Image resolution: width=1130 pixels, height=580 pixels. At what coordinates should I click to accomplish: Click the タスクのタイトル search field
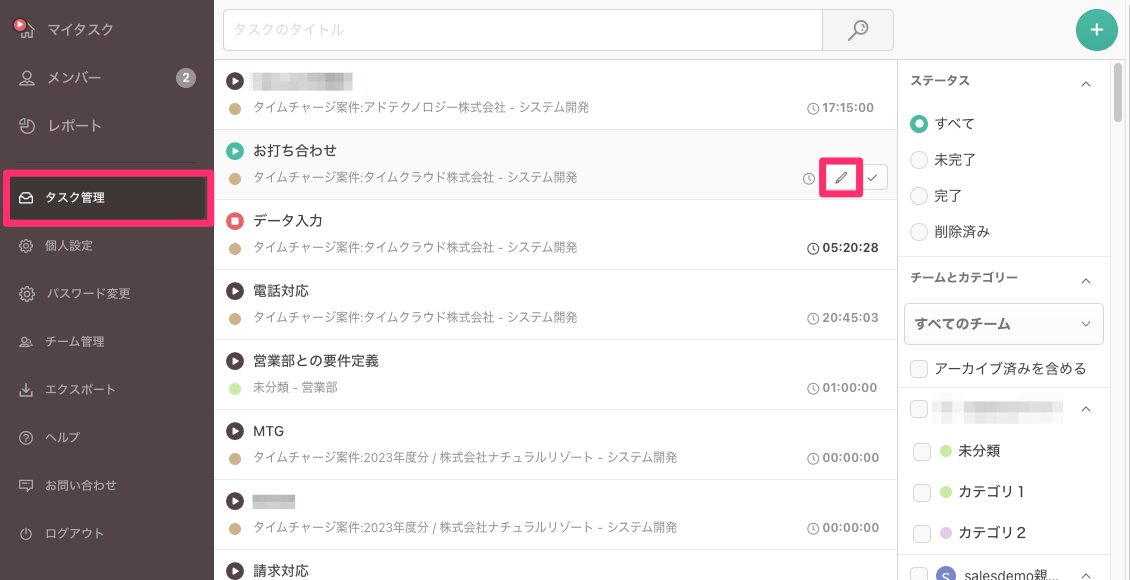522,30
